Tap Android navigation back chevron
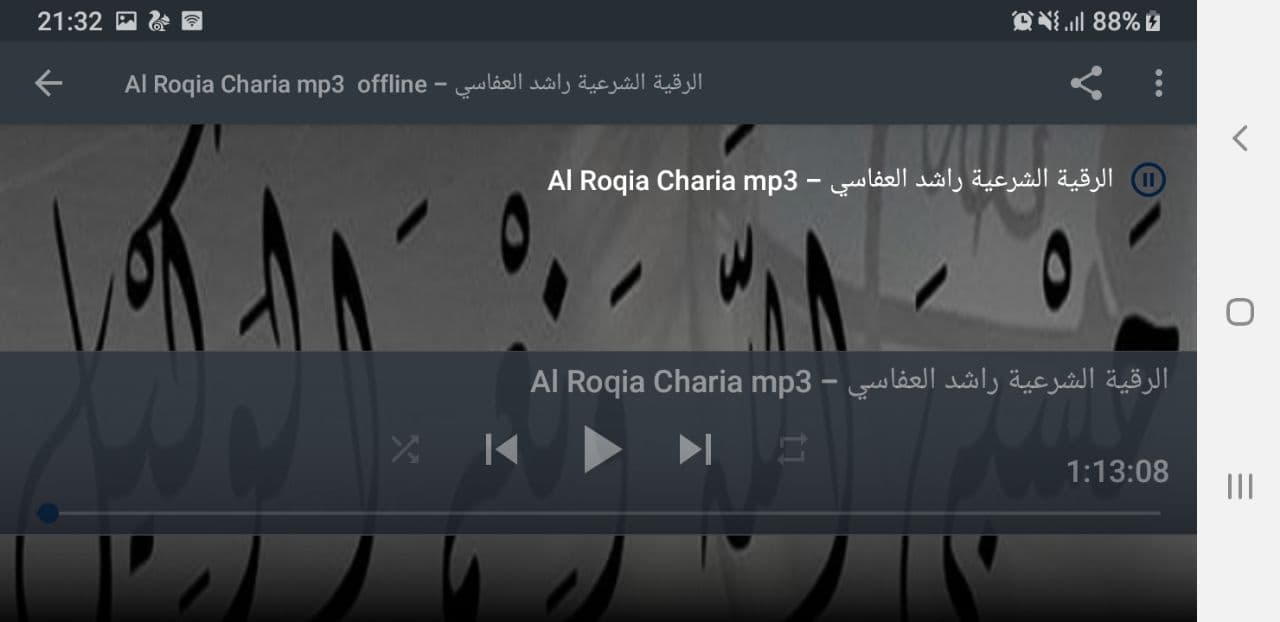The width and height of the screenshot is (1280, 622). click(x=1240, y=138)
